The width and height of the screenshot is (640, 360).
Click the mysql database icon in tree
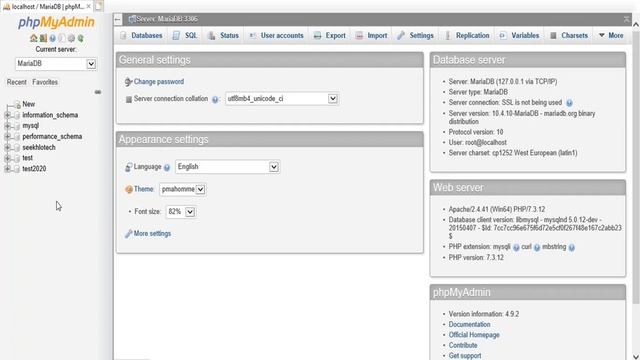click(17, 126)
